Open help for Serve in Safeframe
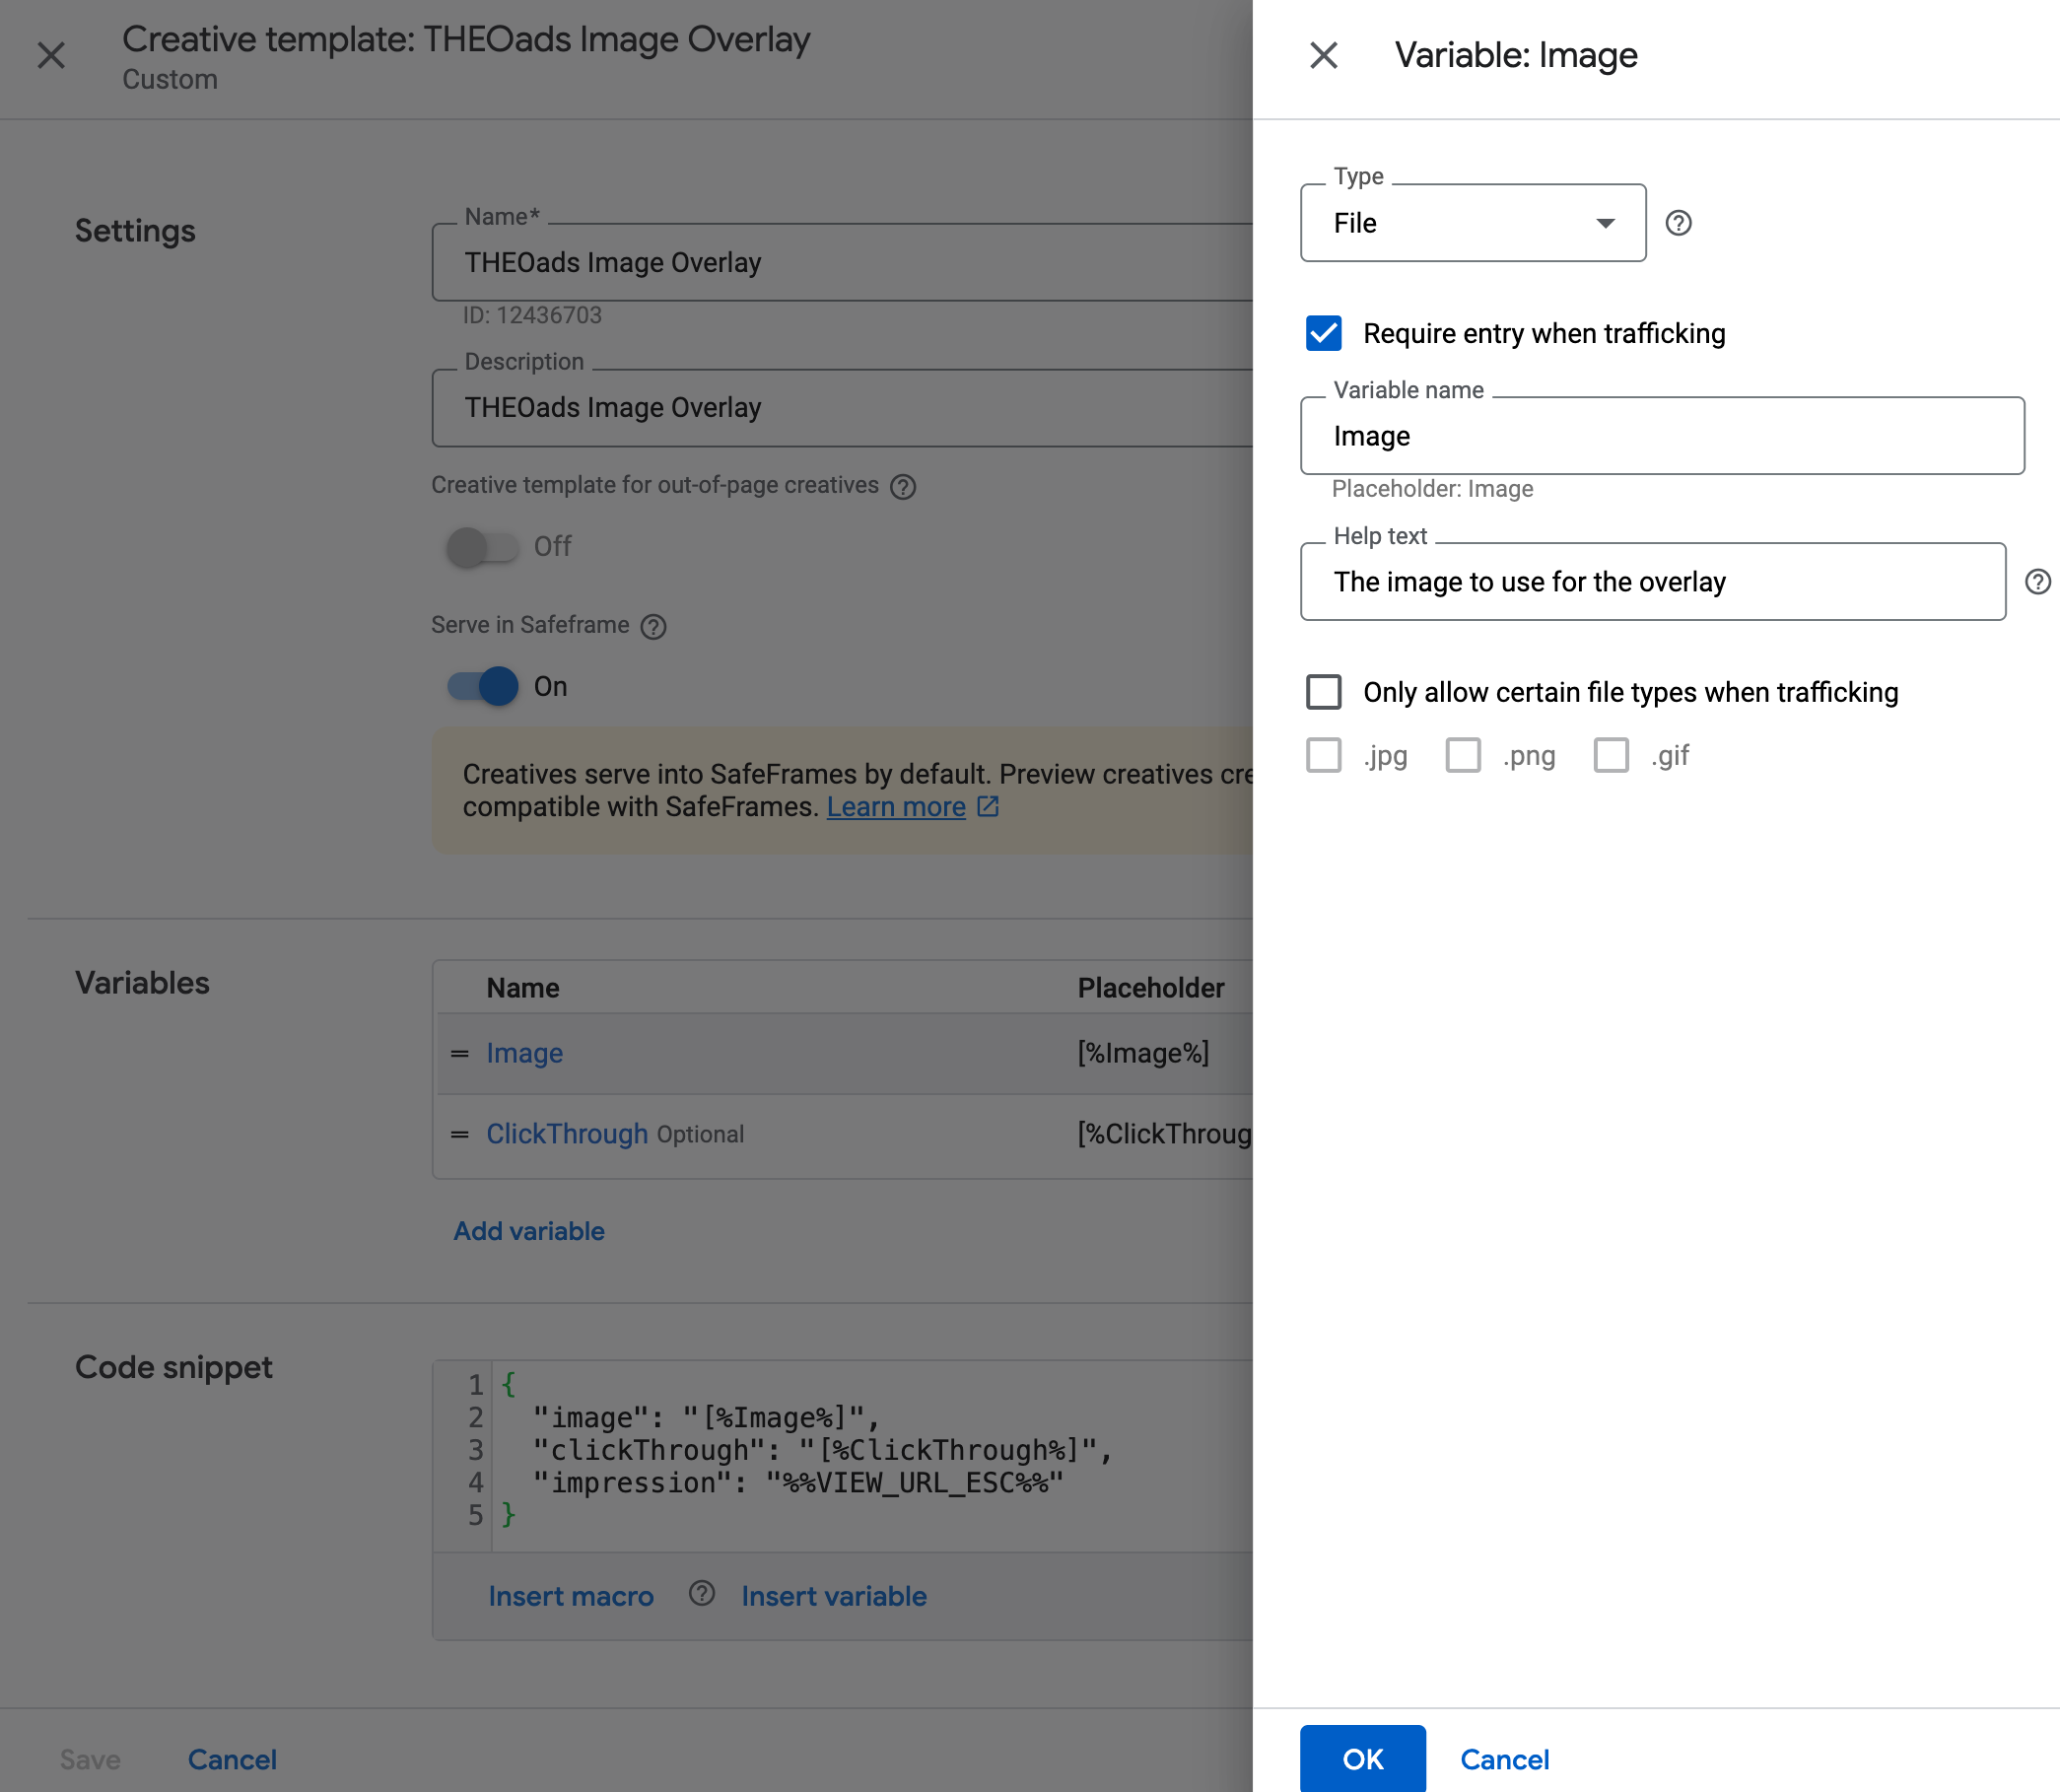This screenshot has height=1792, width=2060. [x=653, y=627]
